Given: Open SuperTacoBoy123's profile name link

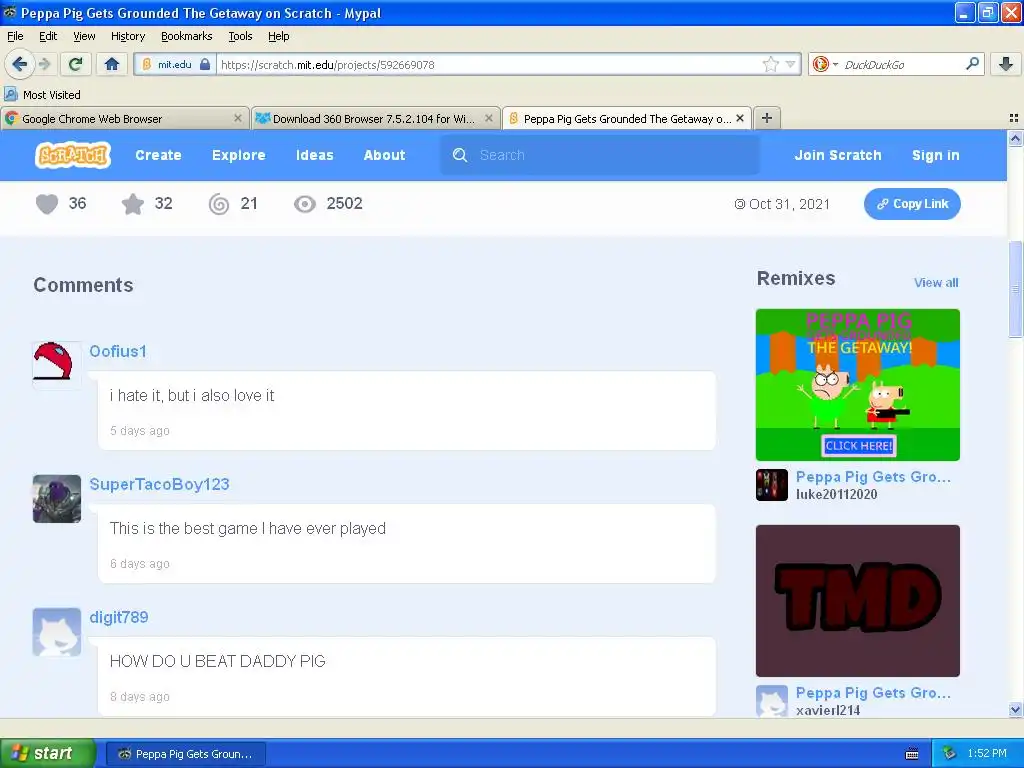Looking at the screenshot, I should pyautogui.click(x=159, y=484).
